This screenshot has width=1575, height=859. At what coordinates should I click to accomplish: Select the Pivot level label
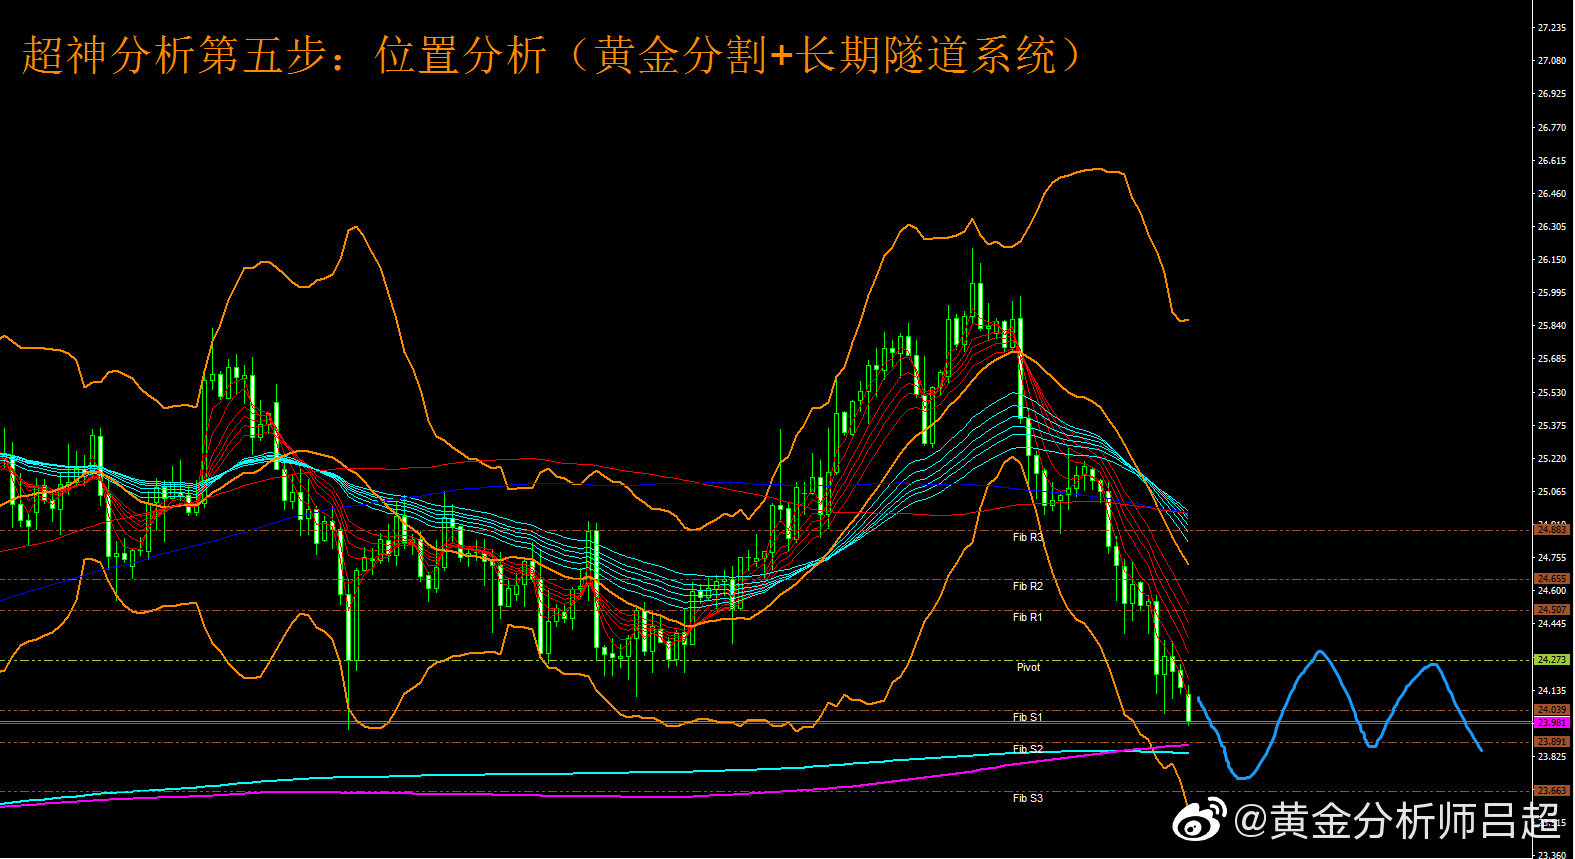point(1028,667)
